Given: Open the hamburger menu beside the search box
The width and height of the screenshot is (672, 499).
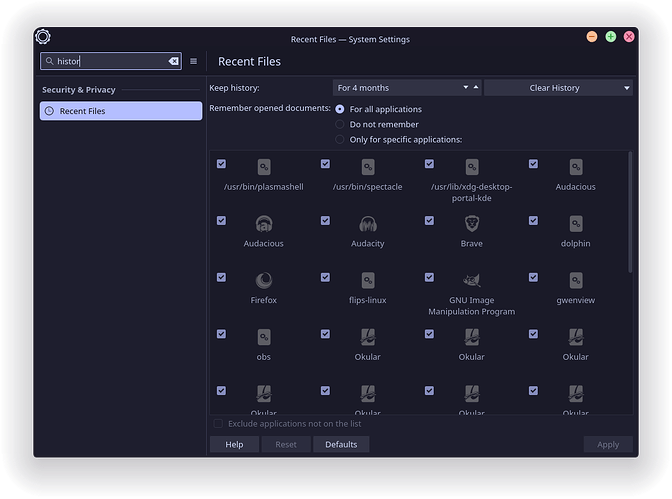Looking at the screenshot, I should coord(193,61).
